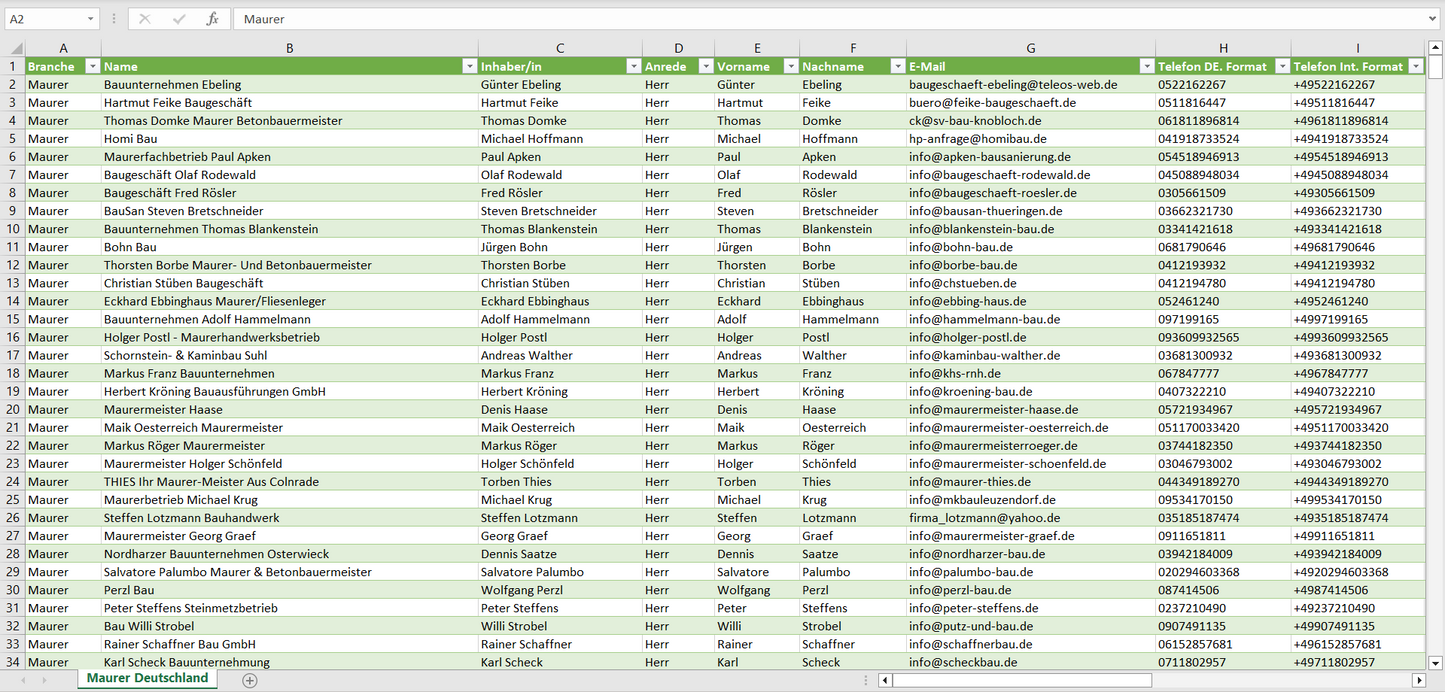Open the Nachname column filter dropdown
The width and height of the screenshot is (1445, 692).
pos(897,66)
